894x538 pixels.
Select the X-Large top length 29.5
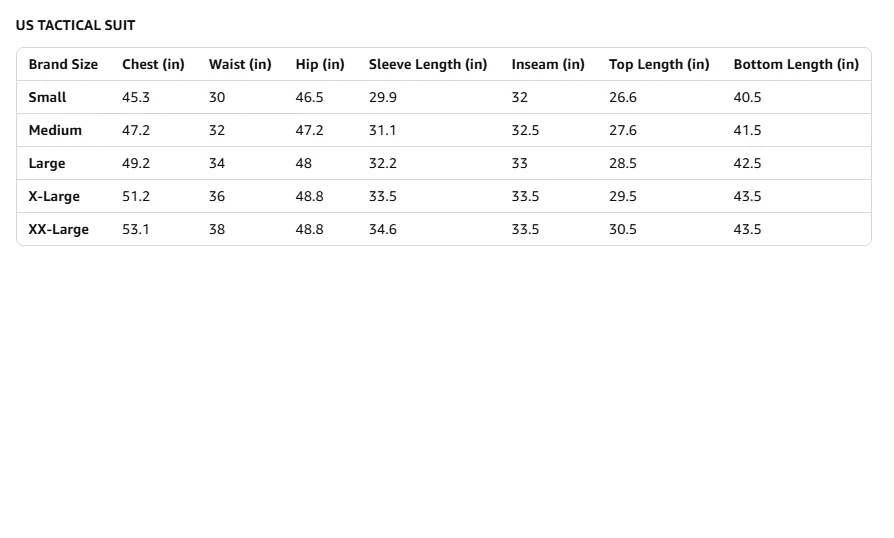623,196
